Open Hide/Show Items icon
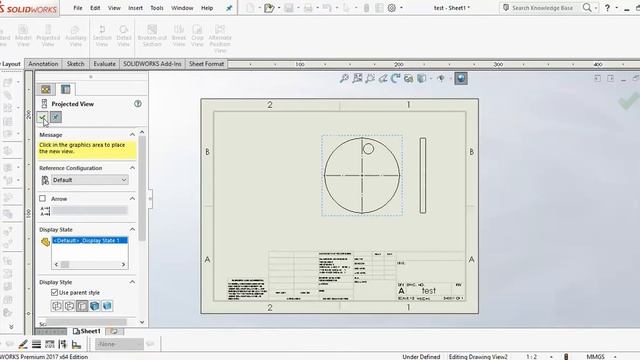640x360 pixels. click(441, 78)
